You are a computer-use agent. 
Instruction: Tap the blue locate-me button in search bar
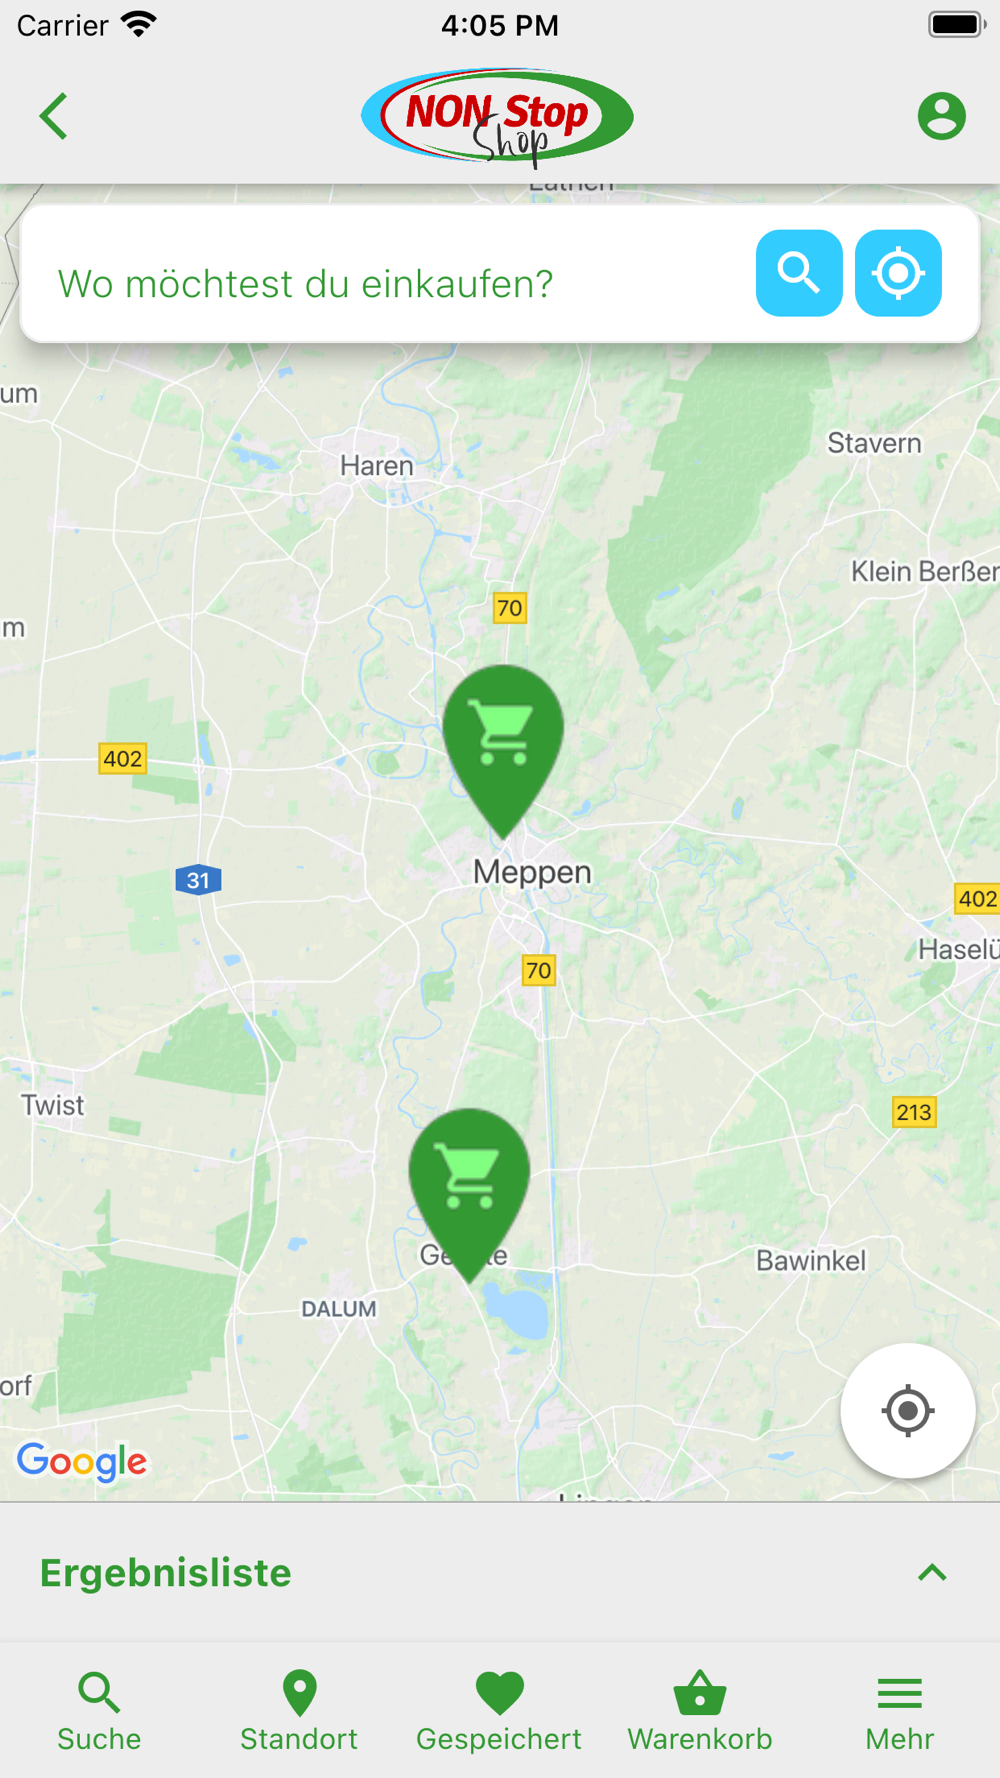(x=898, y=273)
